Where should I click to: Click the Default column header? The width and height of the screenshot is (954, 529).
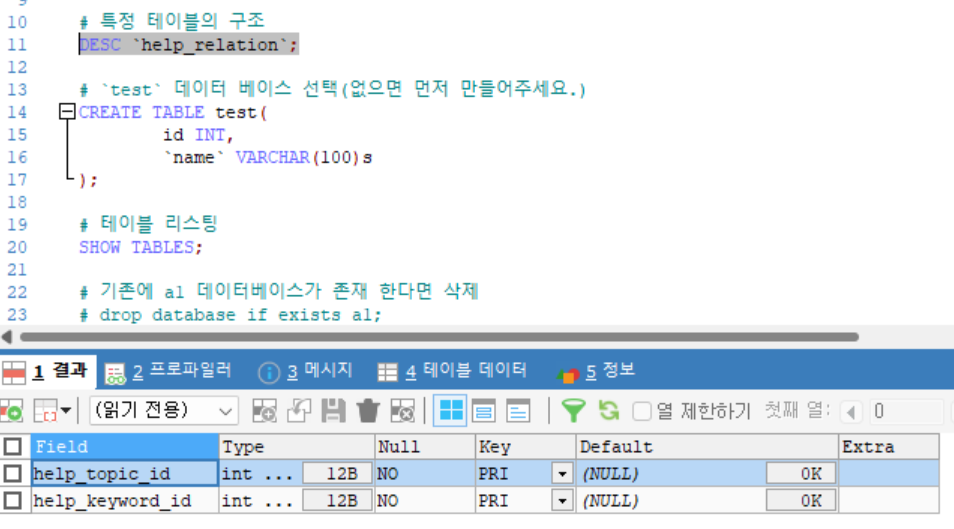tap(707, 447)
